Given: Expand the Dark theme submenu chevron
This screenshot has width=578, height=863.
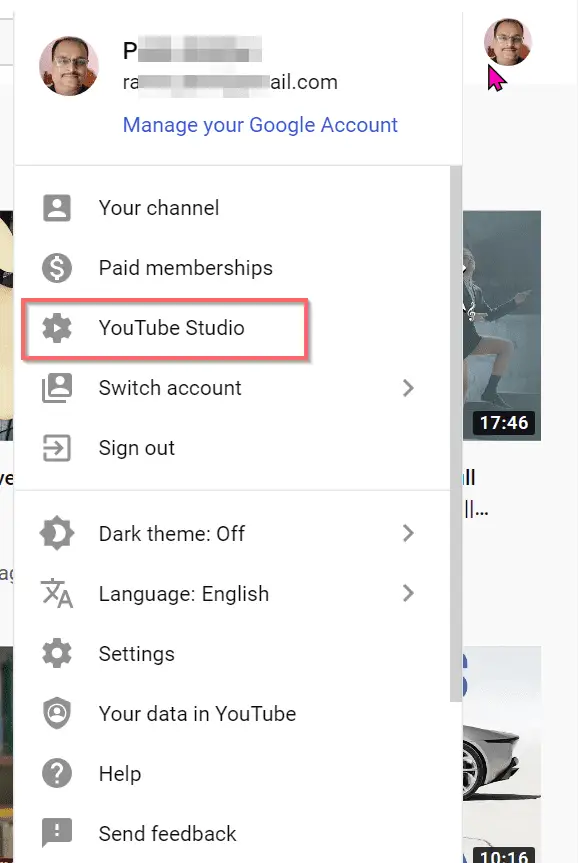Looking at the screenshot, I should coord(408,533).
